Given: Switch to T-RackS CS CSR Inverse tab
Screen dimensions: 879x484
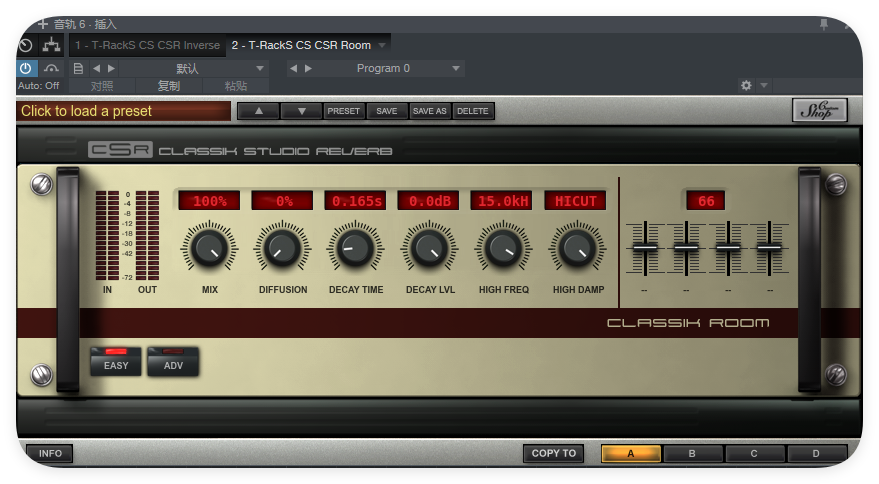Looking at the screenshot, I should click(x=147, y=45).
